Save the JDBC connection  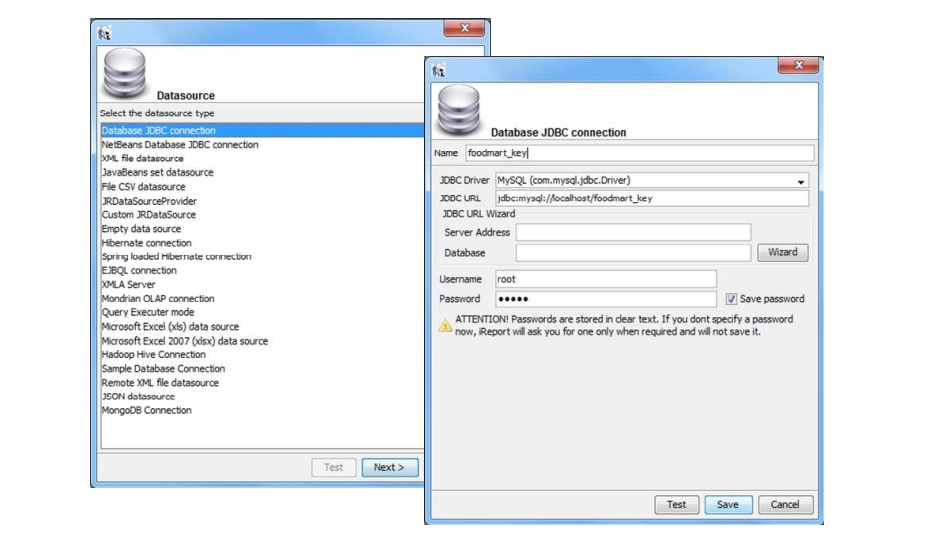click(x=728, y=504)
